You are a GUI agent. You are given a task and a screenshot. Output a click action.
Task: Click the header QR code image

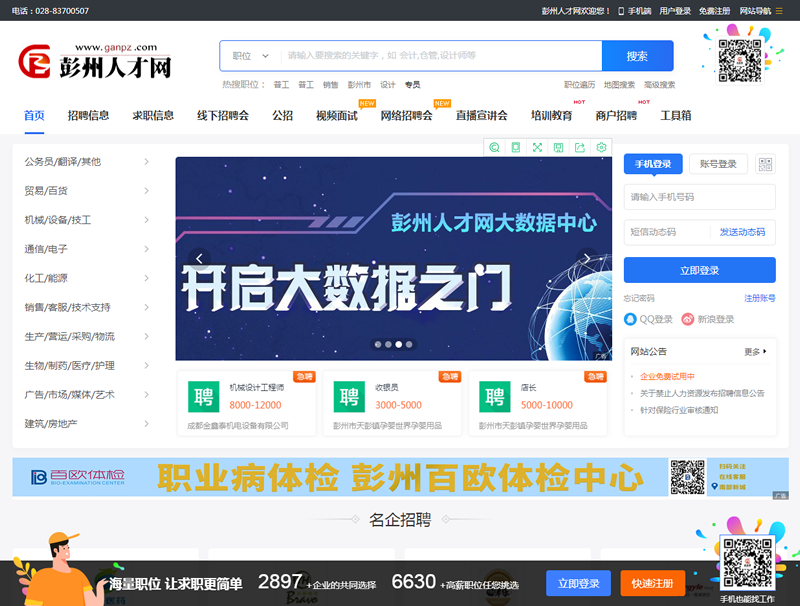tap(740, 60)
